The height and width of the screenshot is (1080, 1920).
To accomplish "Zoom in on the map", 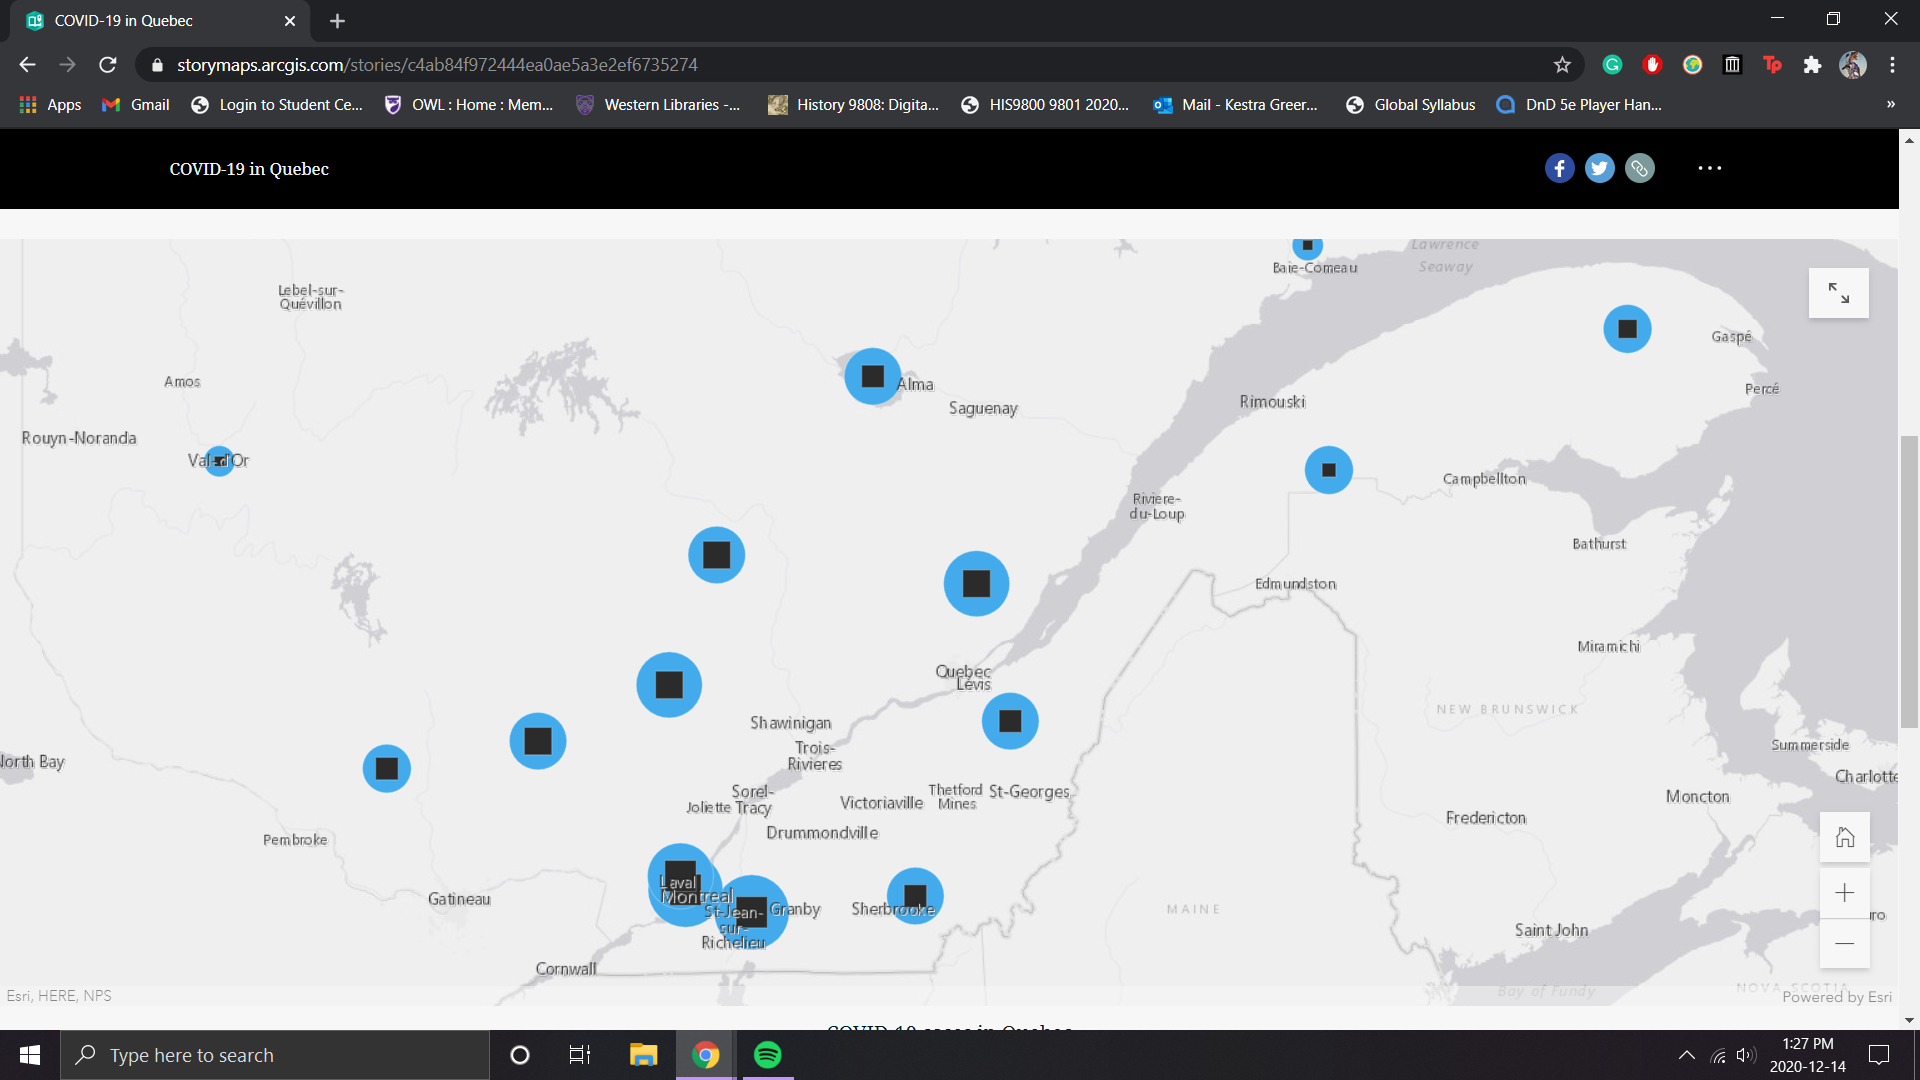I will click(x=1845, y=892).
